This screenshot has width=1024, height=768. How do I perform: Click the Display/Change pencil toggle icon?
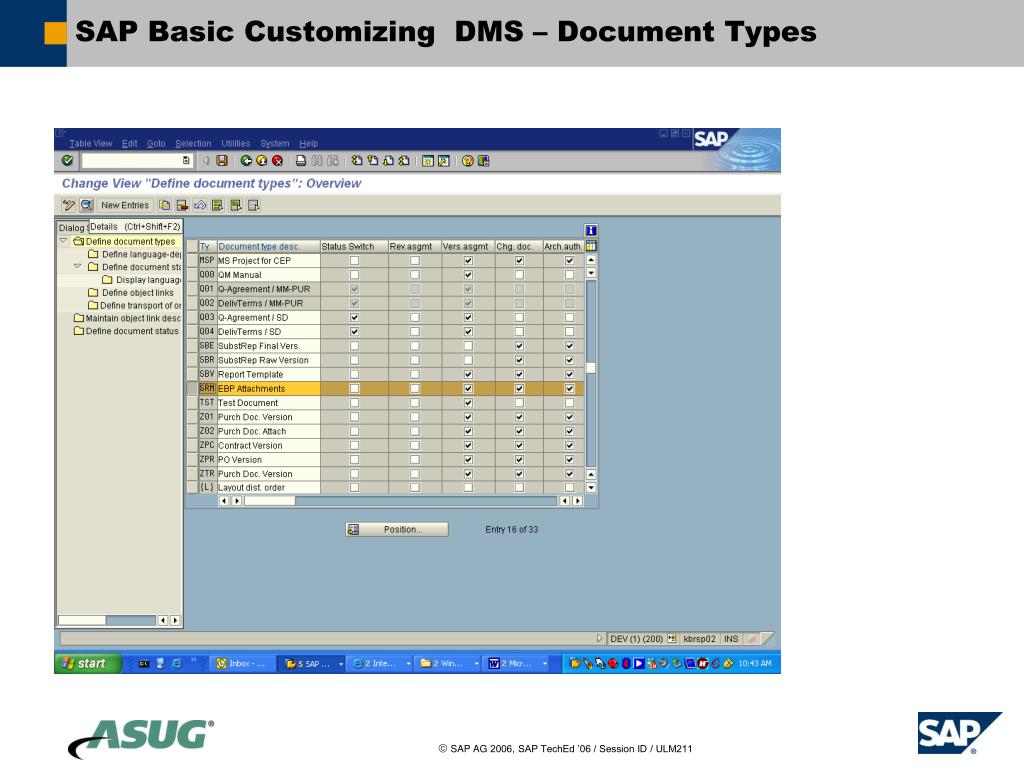click(69, 205)
